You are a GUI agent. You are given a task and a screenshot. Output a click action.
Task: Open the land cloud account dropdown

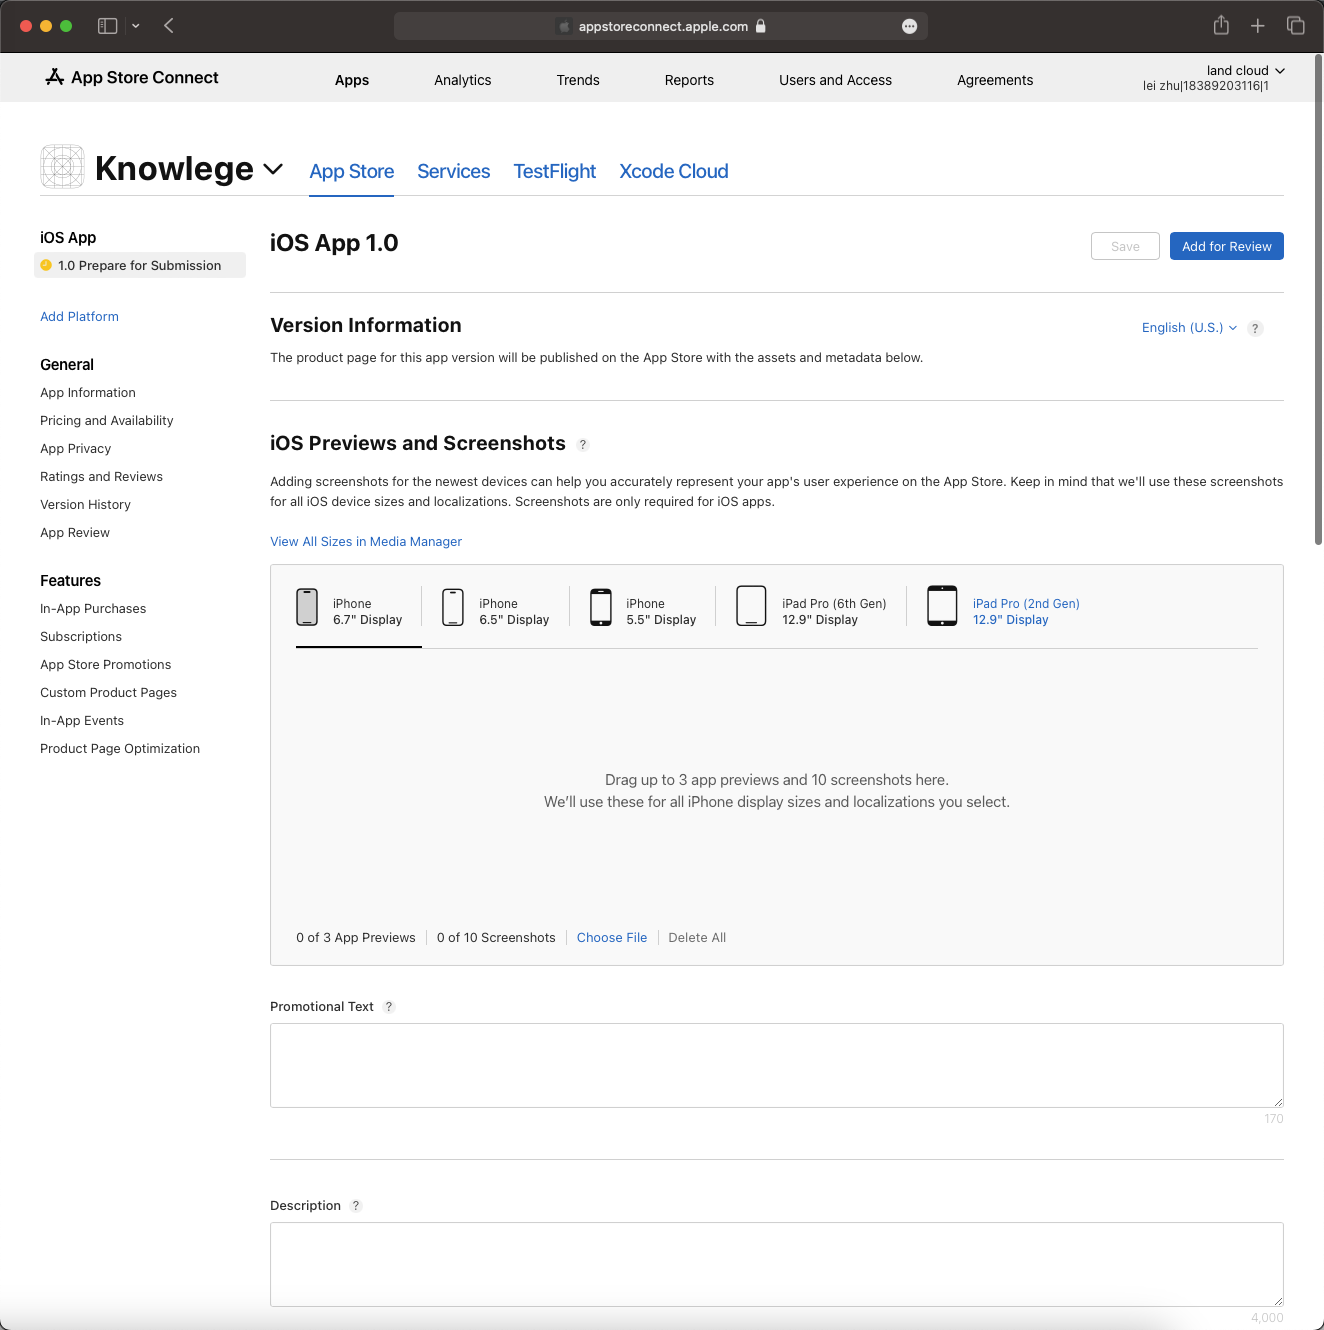click(1245, 71)
